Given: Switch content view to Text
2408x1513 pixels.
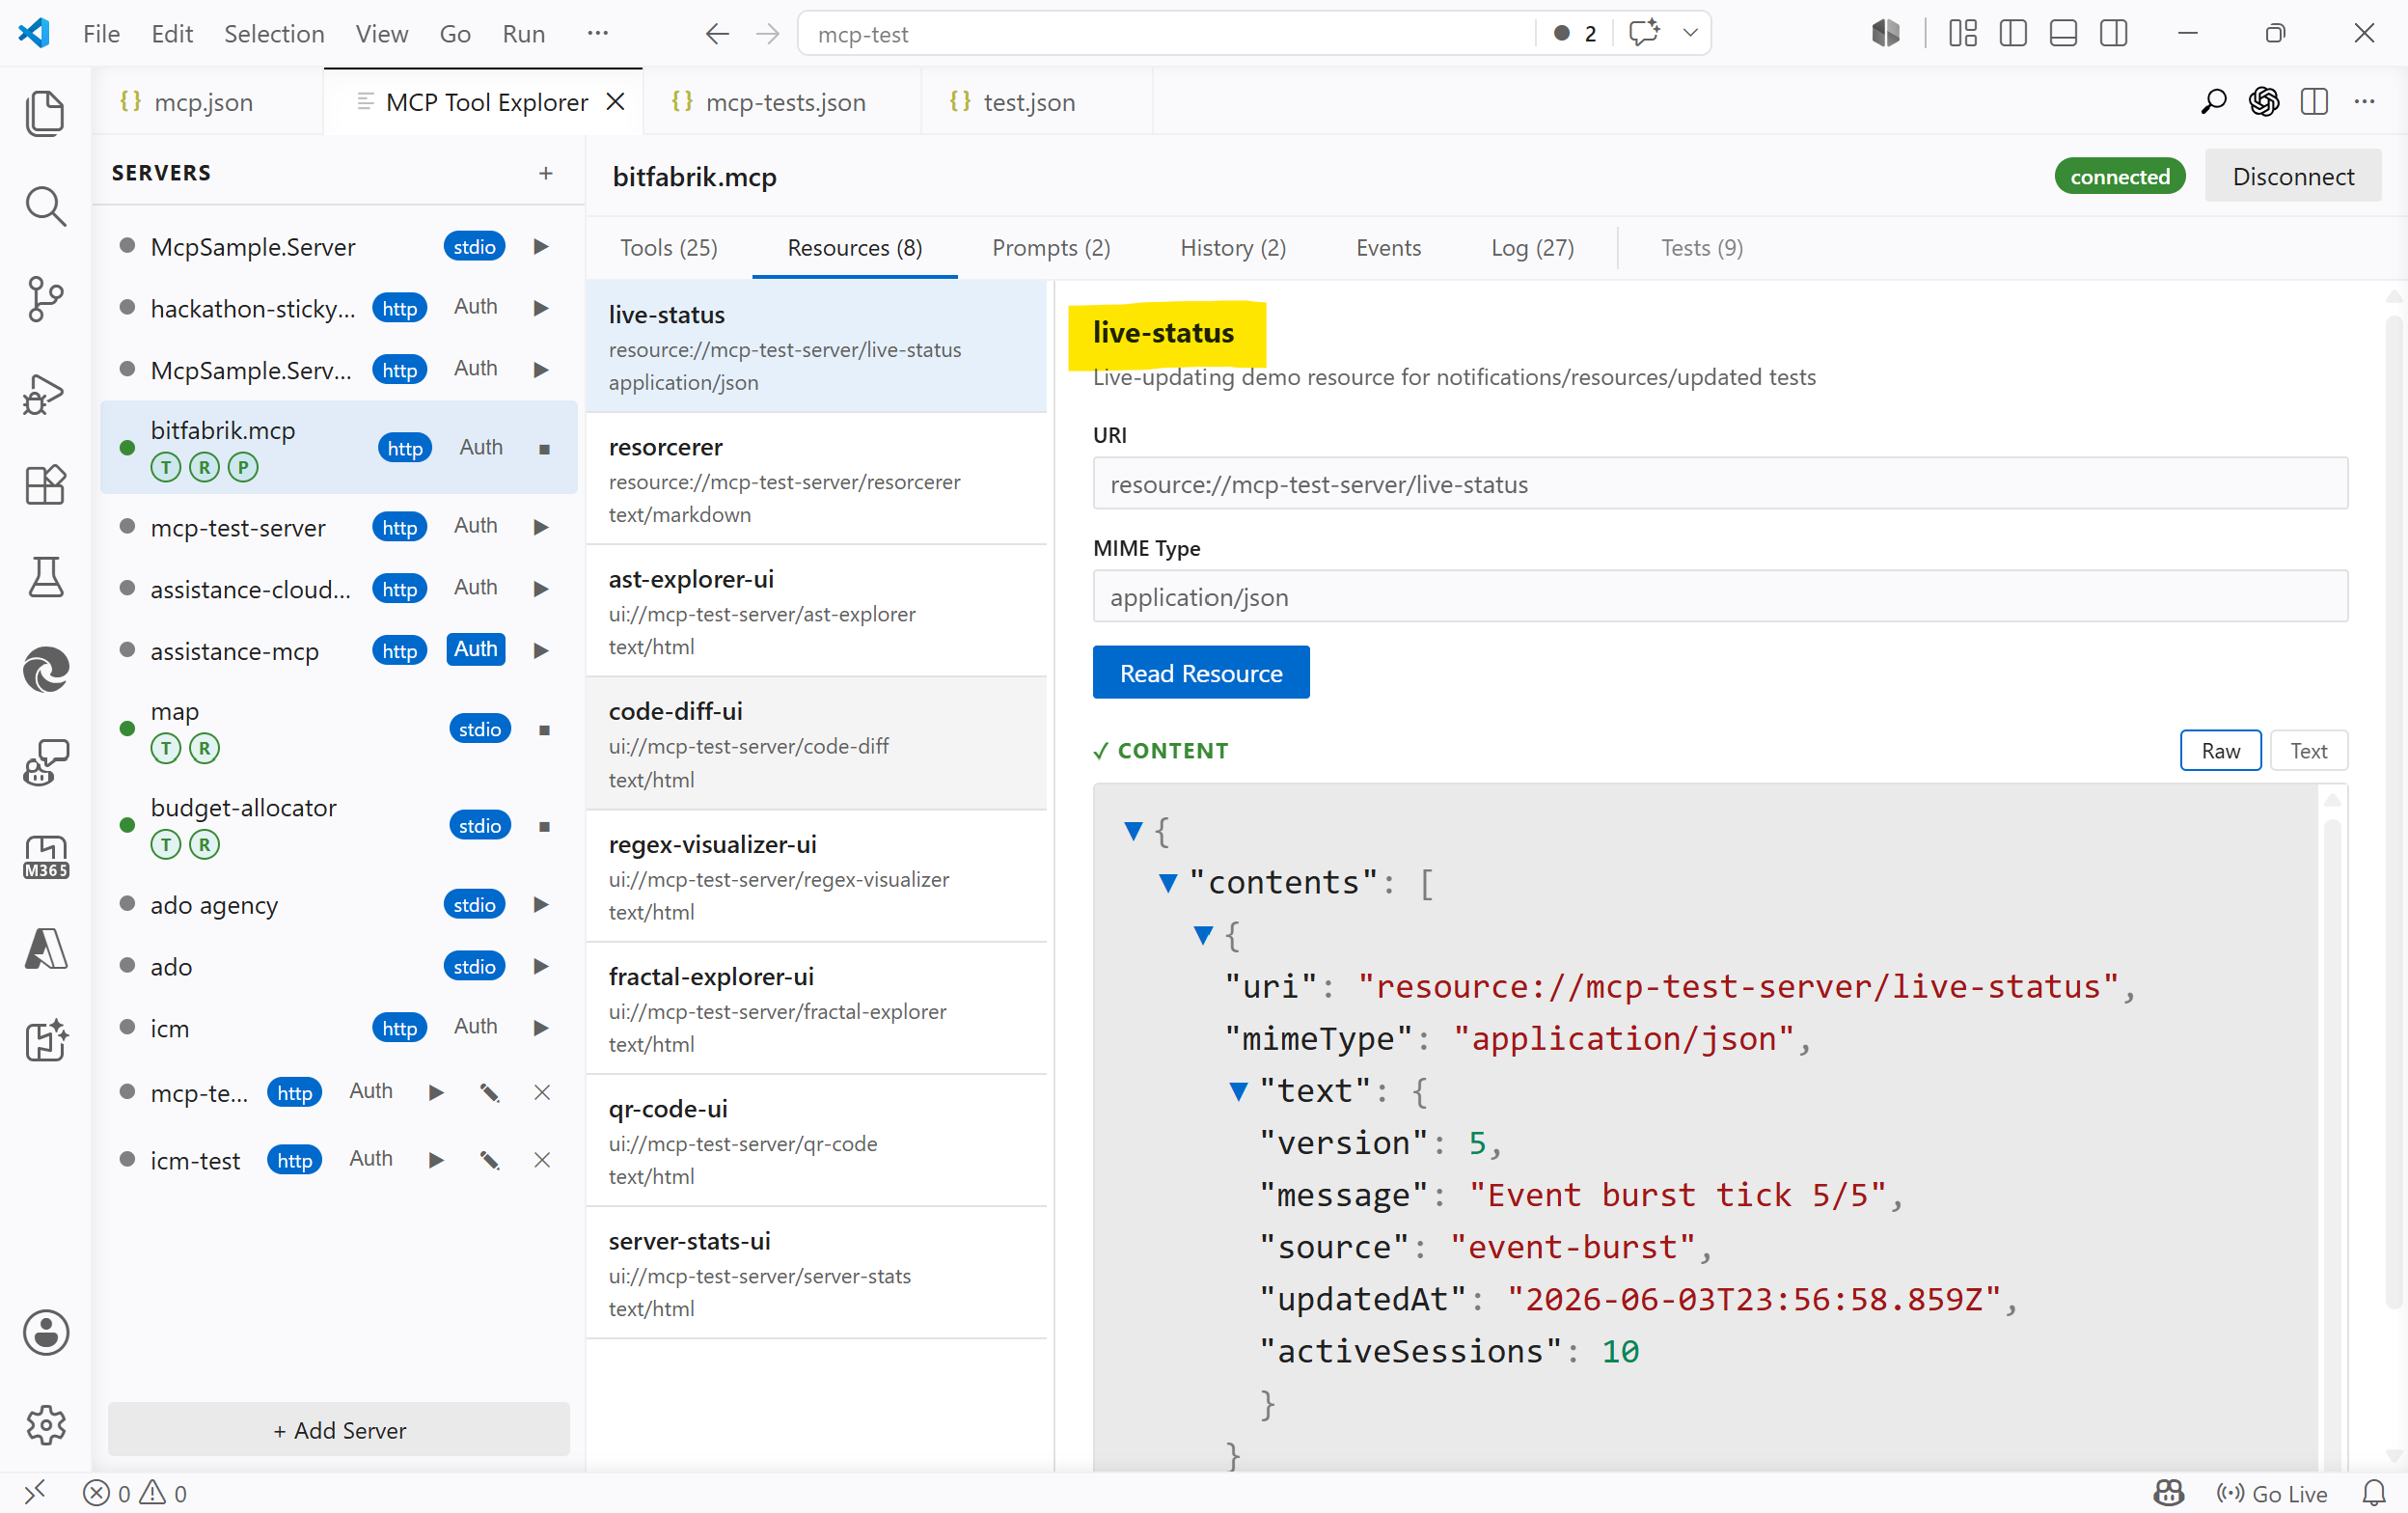Looking at the screenshot, I should coord(2308,751).
